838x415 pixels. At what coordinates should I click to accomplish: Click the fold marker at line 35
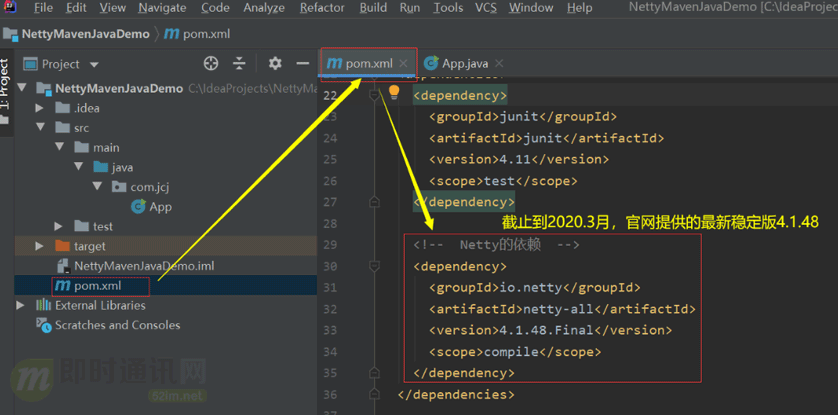[374, 373]
